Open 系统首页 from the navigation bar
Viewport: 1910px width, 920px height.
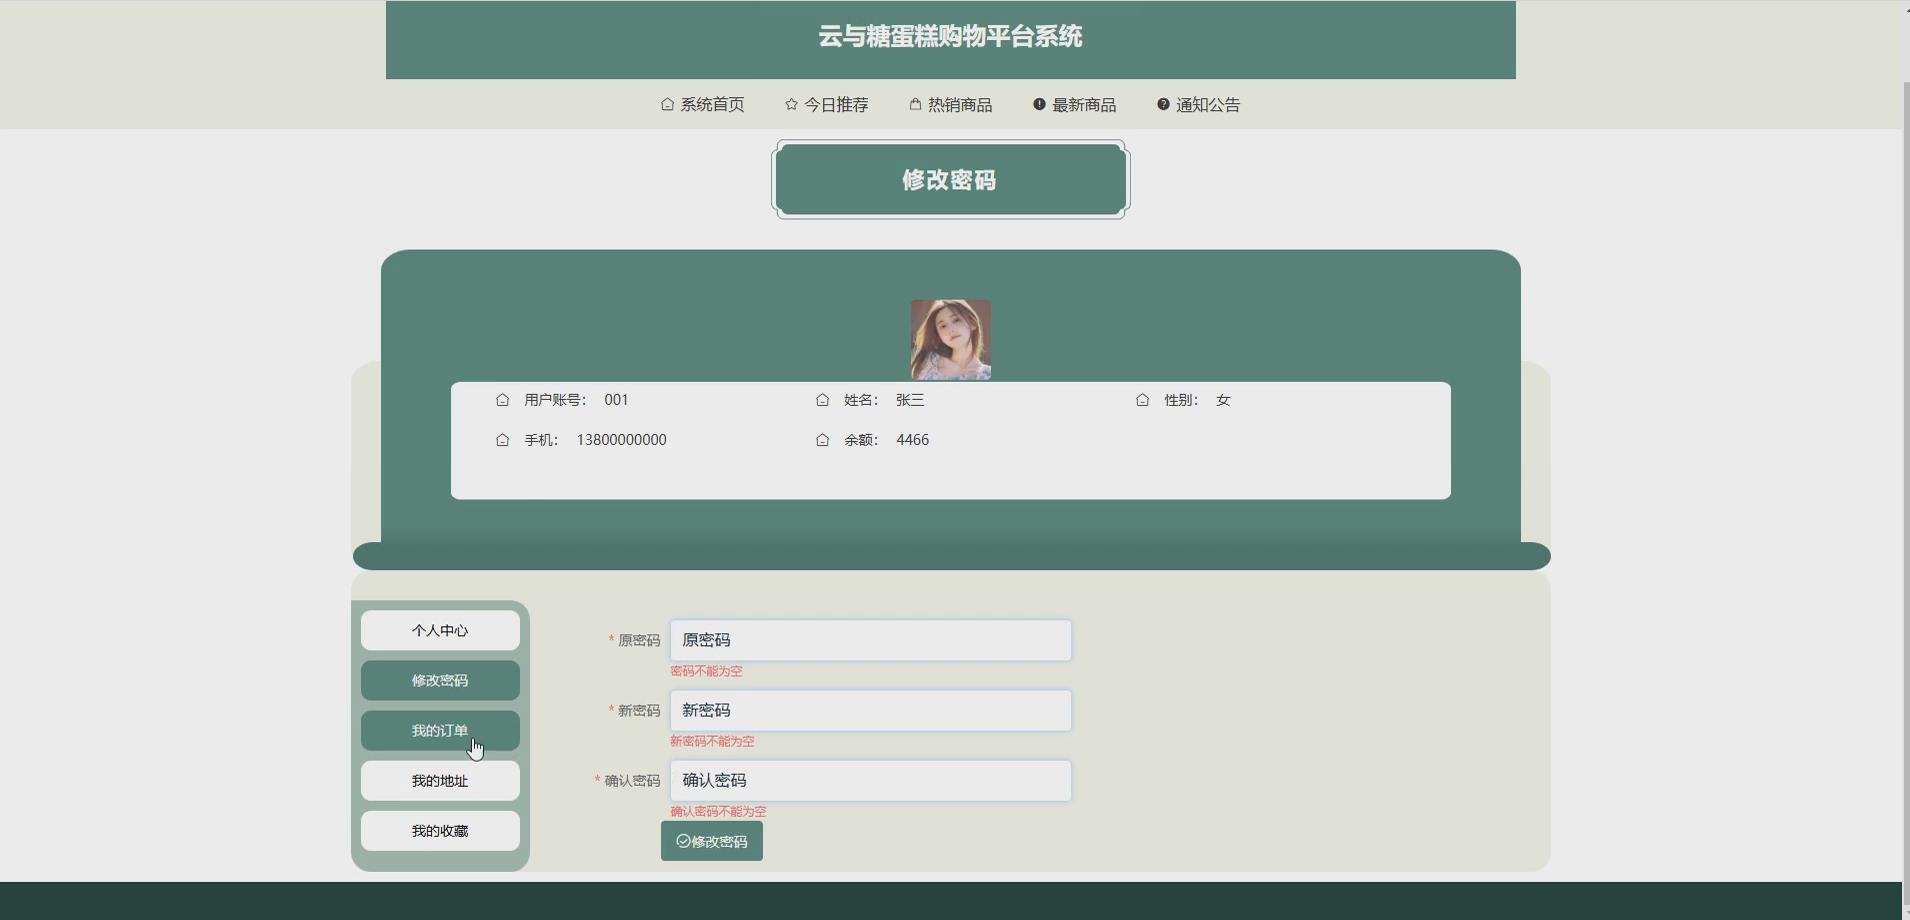click(x=712, y=104)
